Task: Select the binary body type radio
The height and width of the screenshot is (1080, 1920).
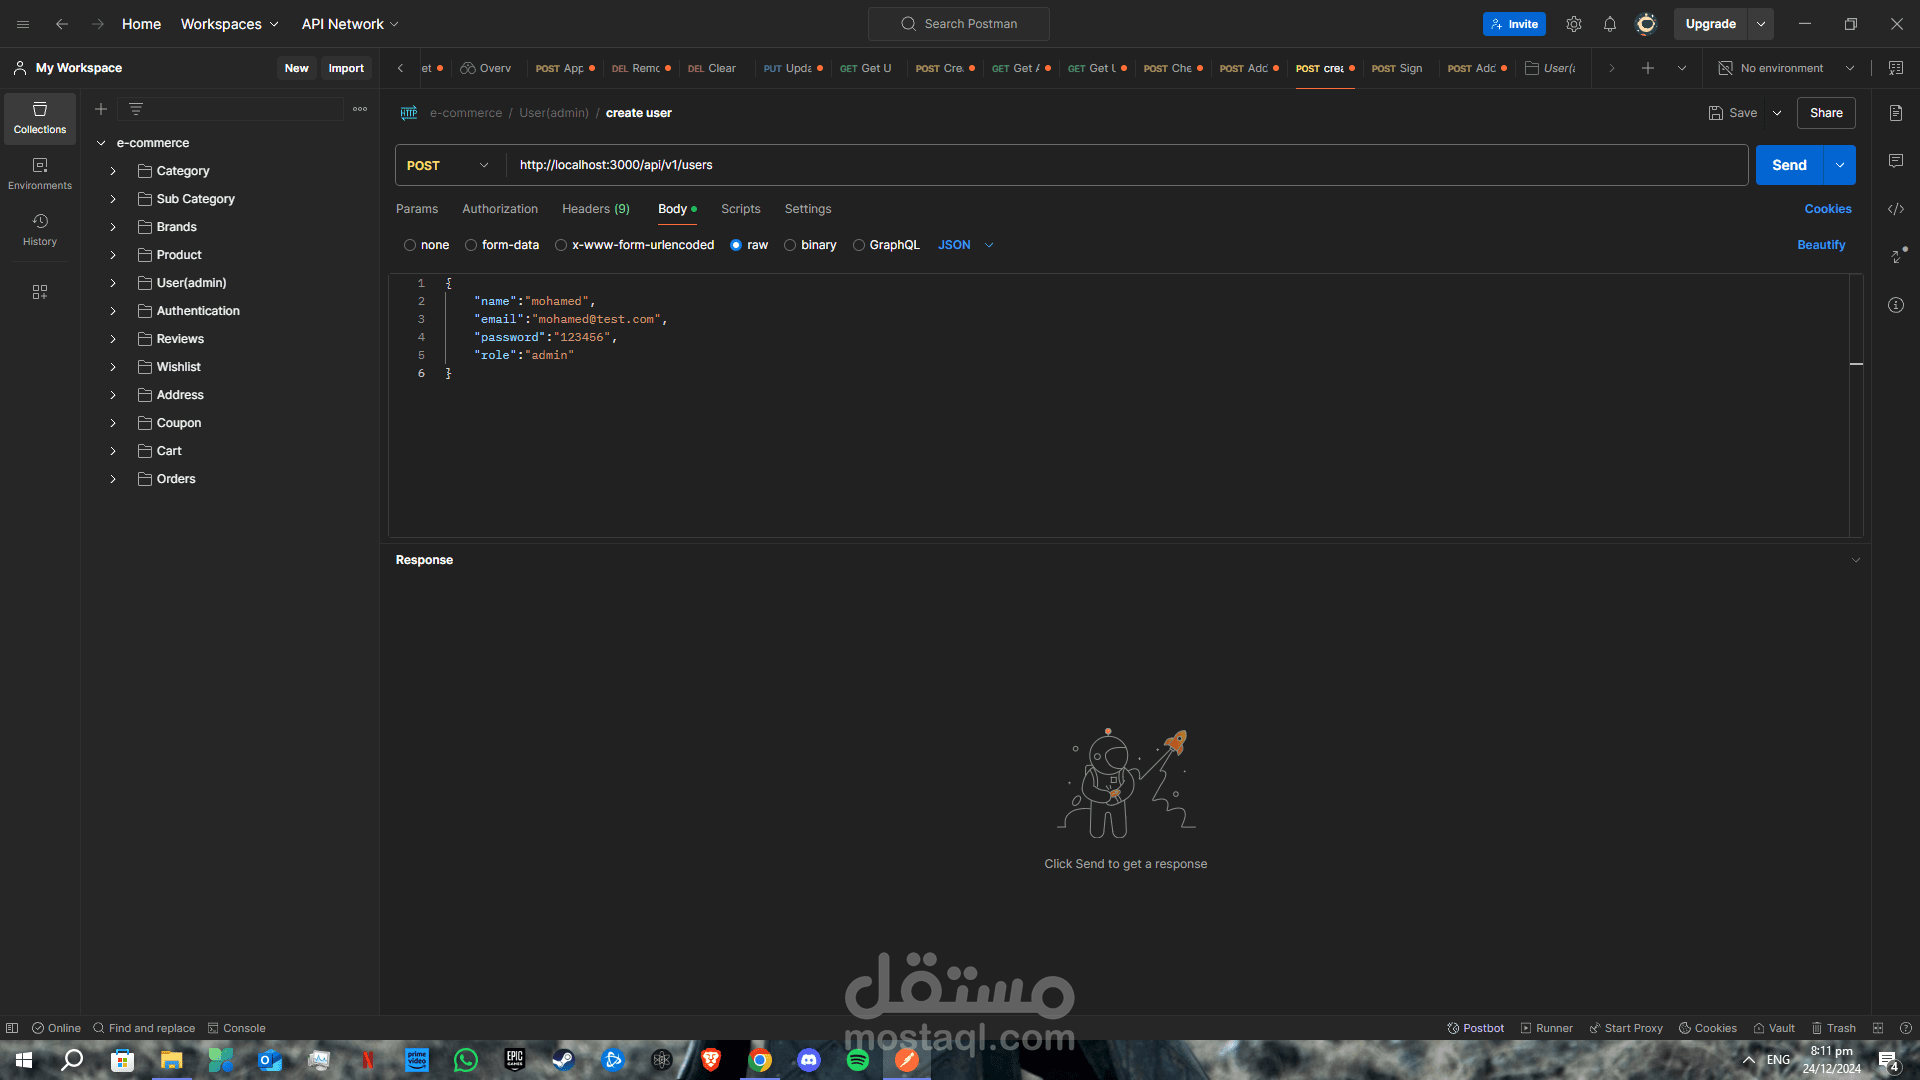Action: pos(790,245)
